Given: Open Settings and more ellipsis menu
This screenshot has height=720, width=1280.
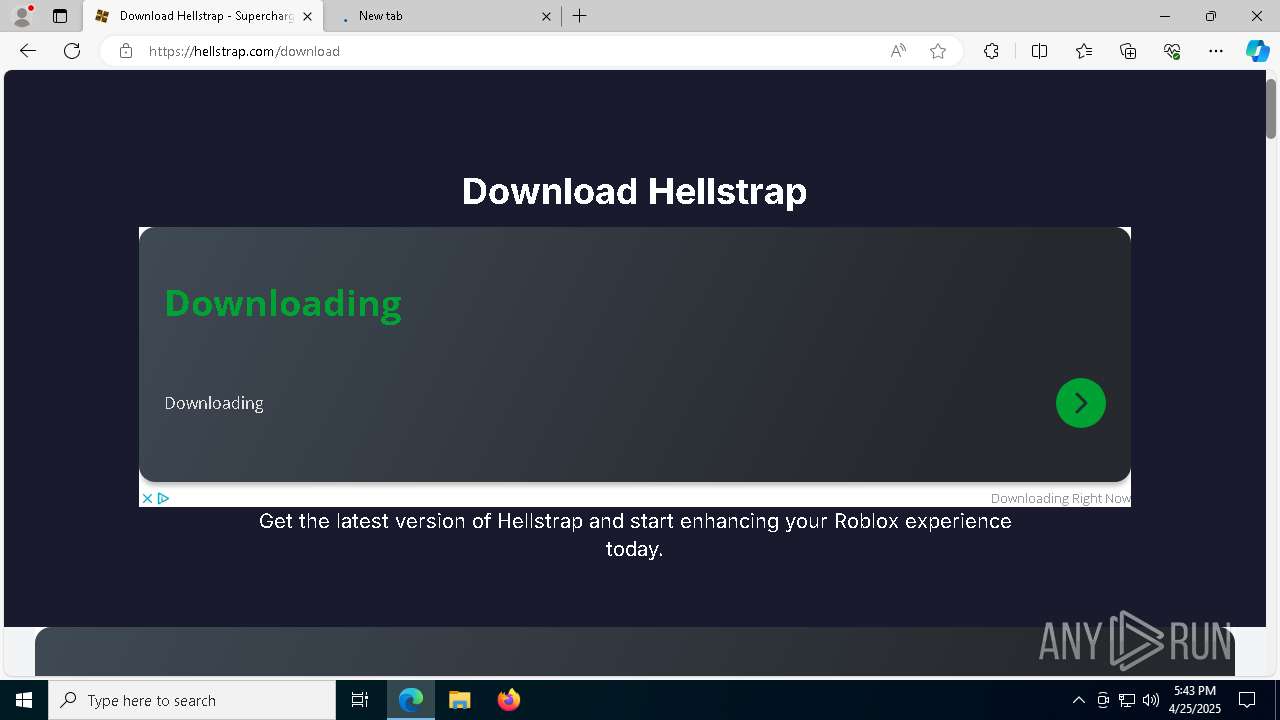Looking at the screenshot, I should [1216, 51].
